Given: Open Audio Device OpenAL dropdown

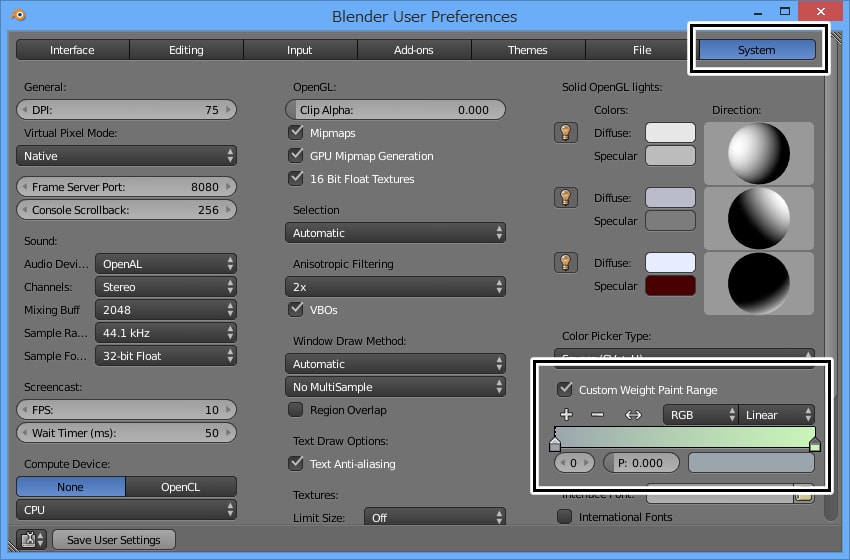Looking at the screenshot, I should tap(166, 264).
